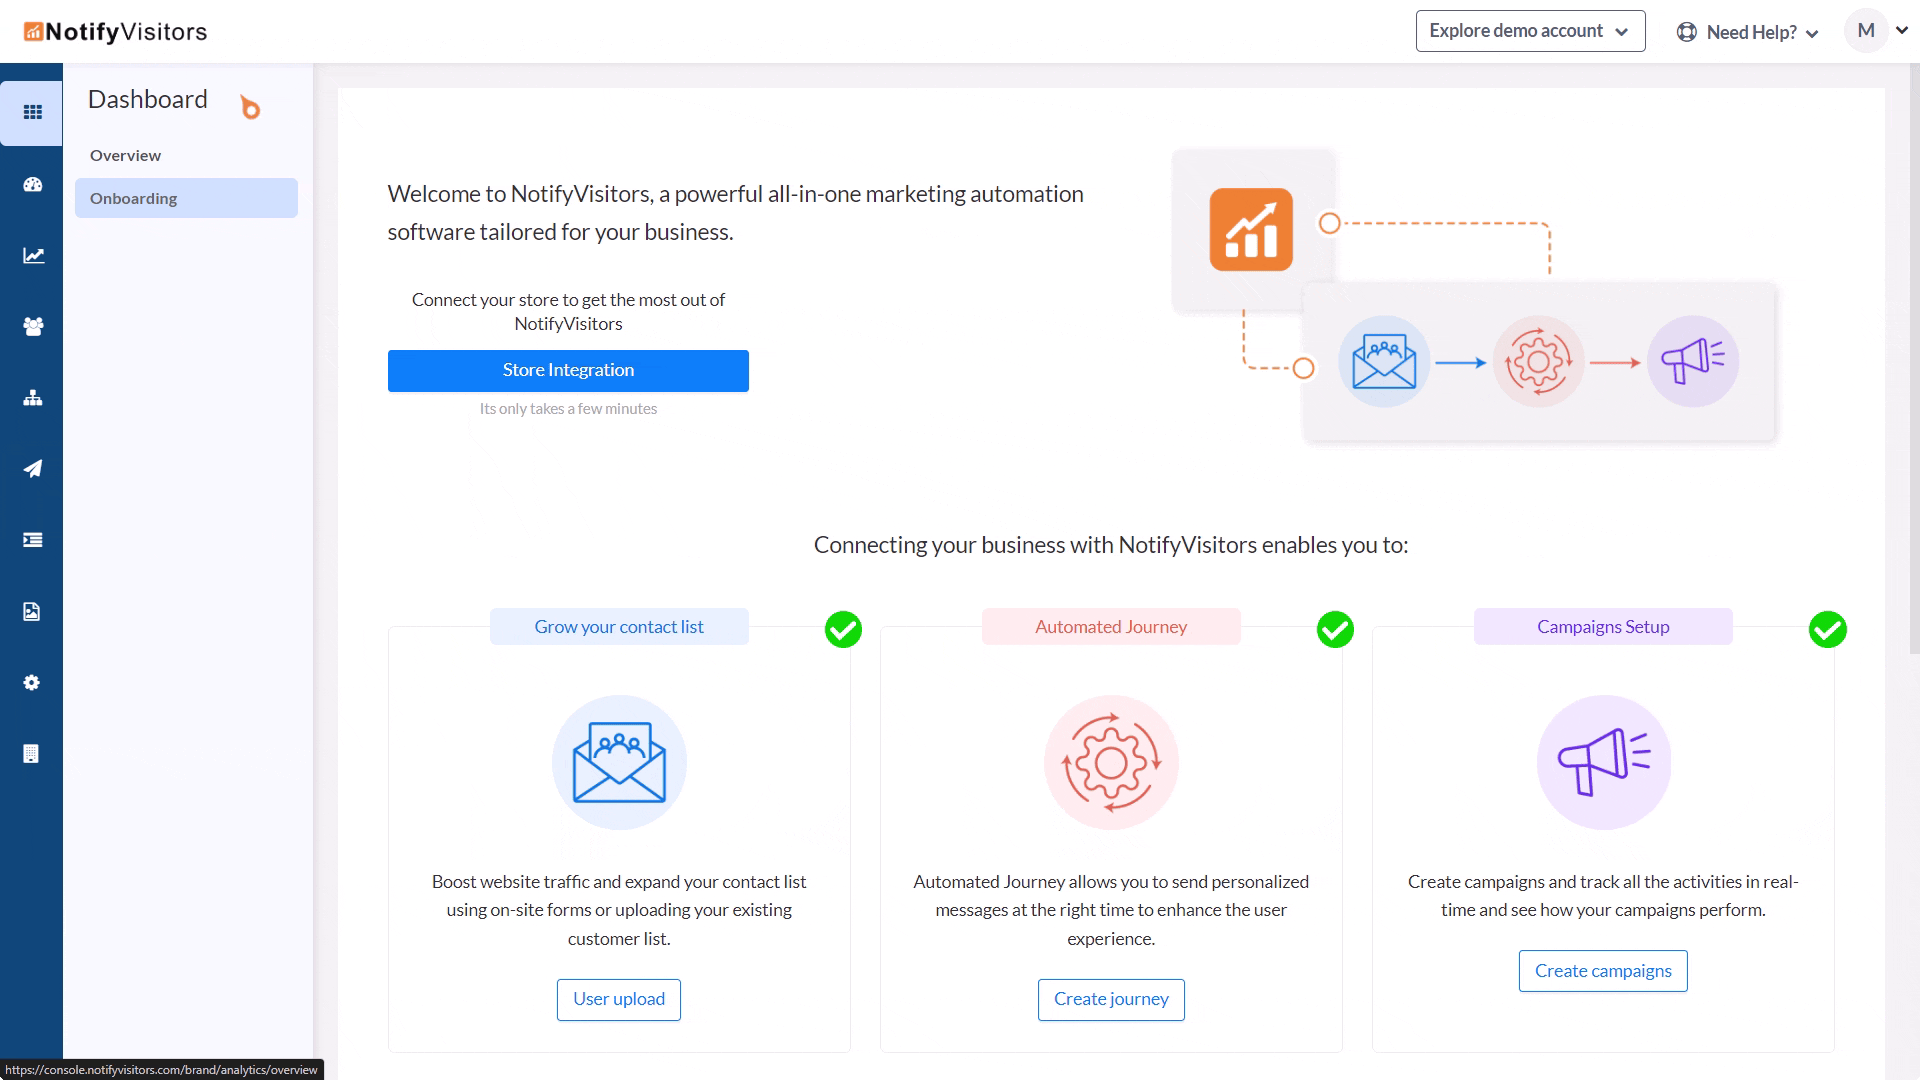Select Overview in the Dashboard menu
Screen dimensions: 1920x1080
125,155
